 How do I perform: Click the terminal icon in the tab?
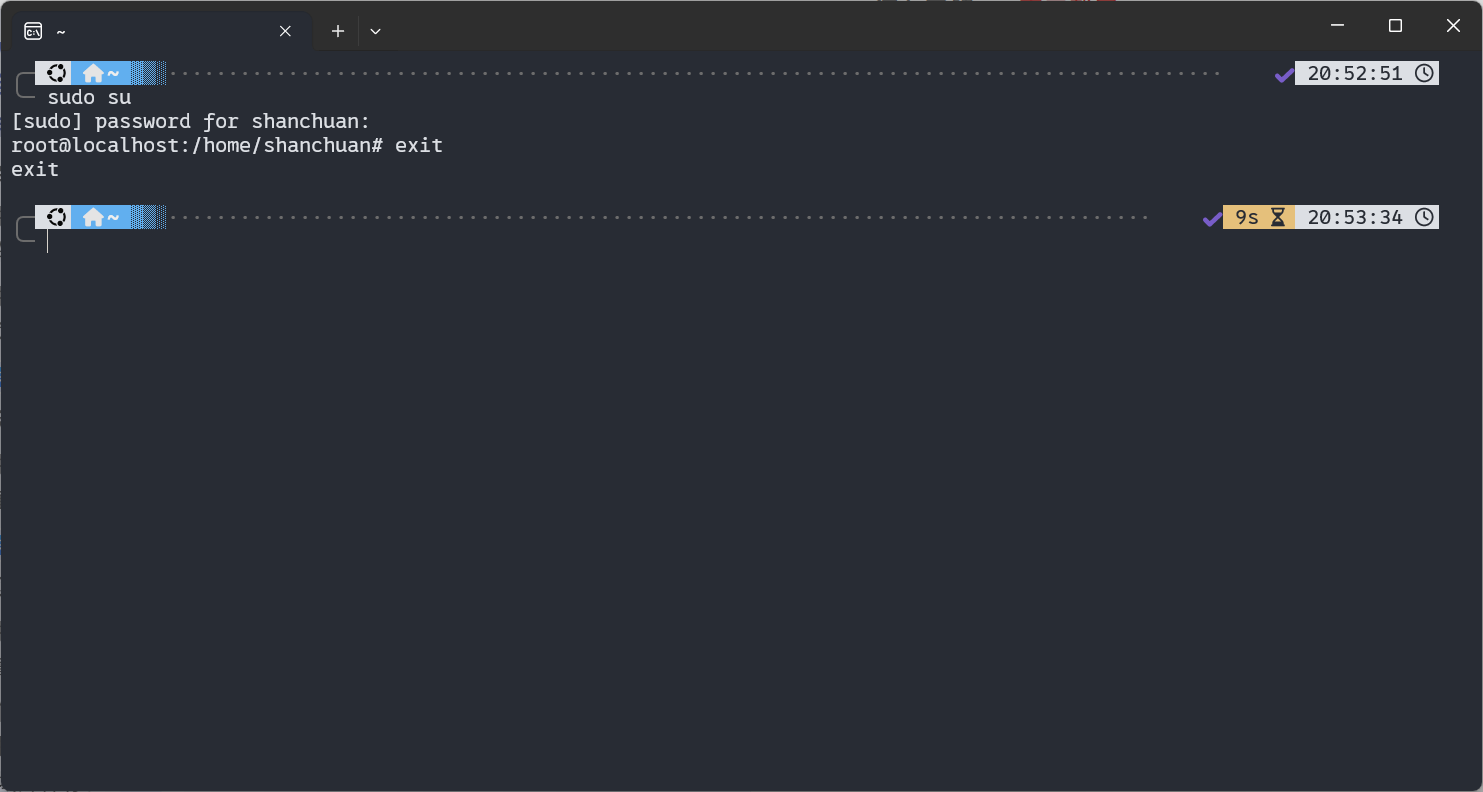pyautogui.click(x=33, y=31)
